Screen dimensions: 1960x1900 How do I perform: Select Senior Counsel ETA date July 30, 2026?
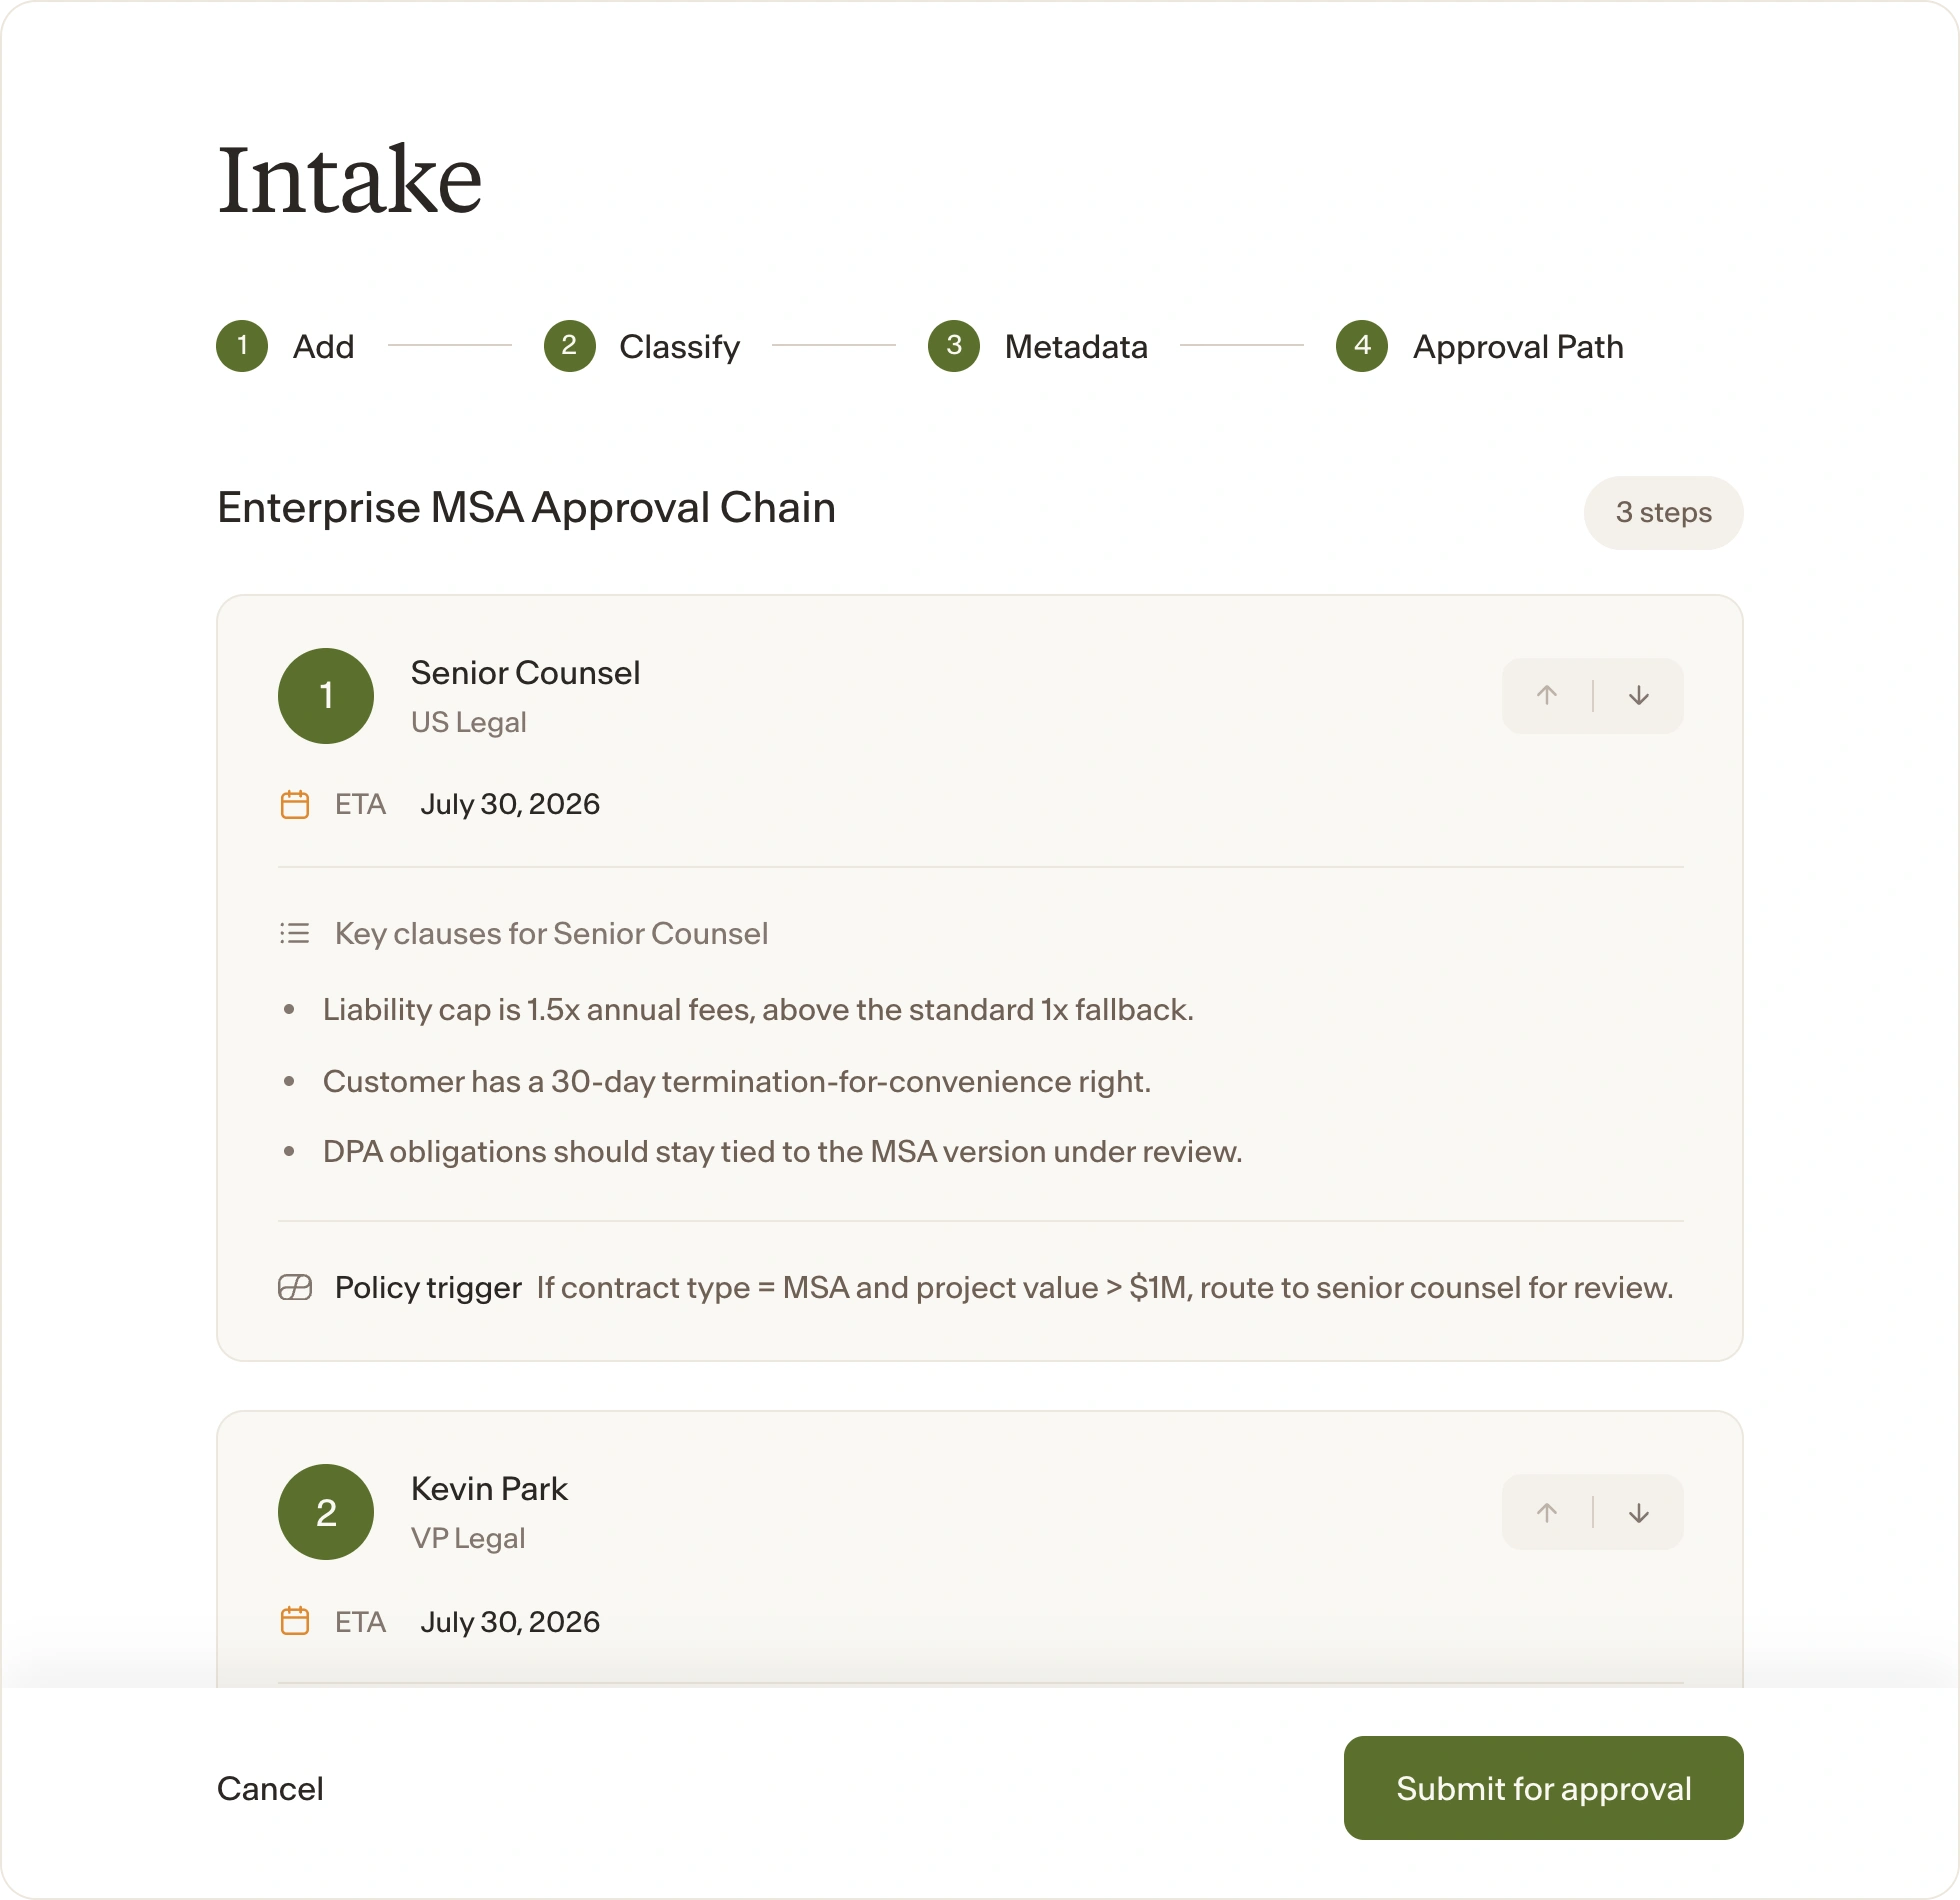(510, 804)
